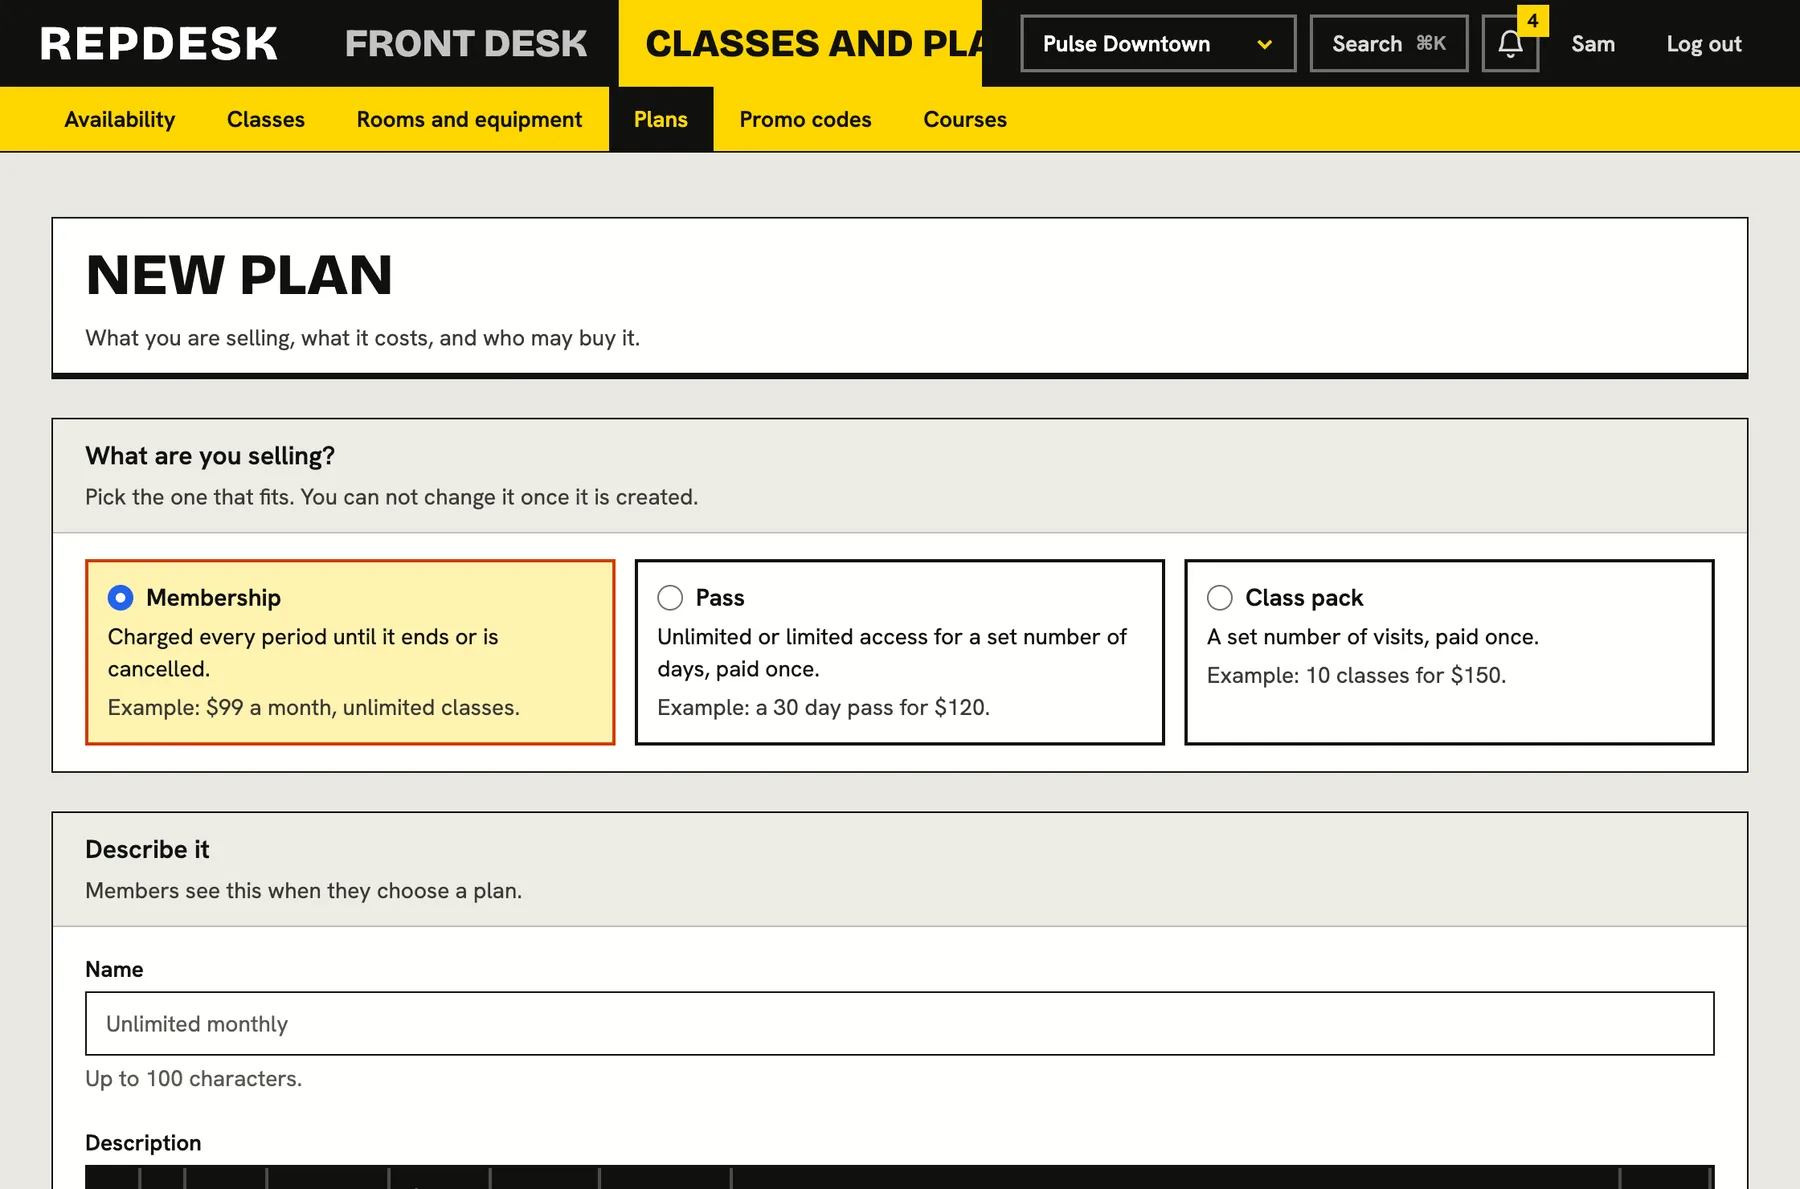Click the 'Example: 10 classes for $150.' text
This screenshot has height=1189, width=1800.
pos(1356,675)
